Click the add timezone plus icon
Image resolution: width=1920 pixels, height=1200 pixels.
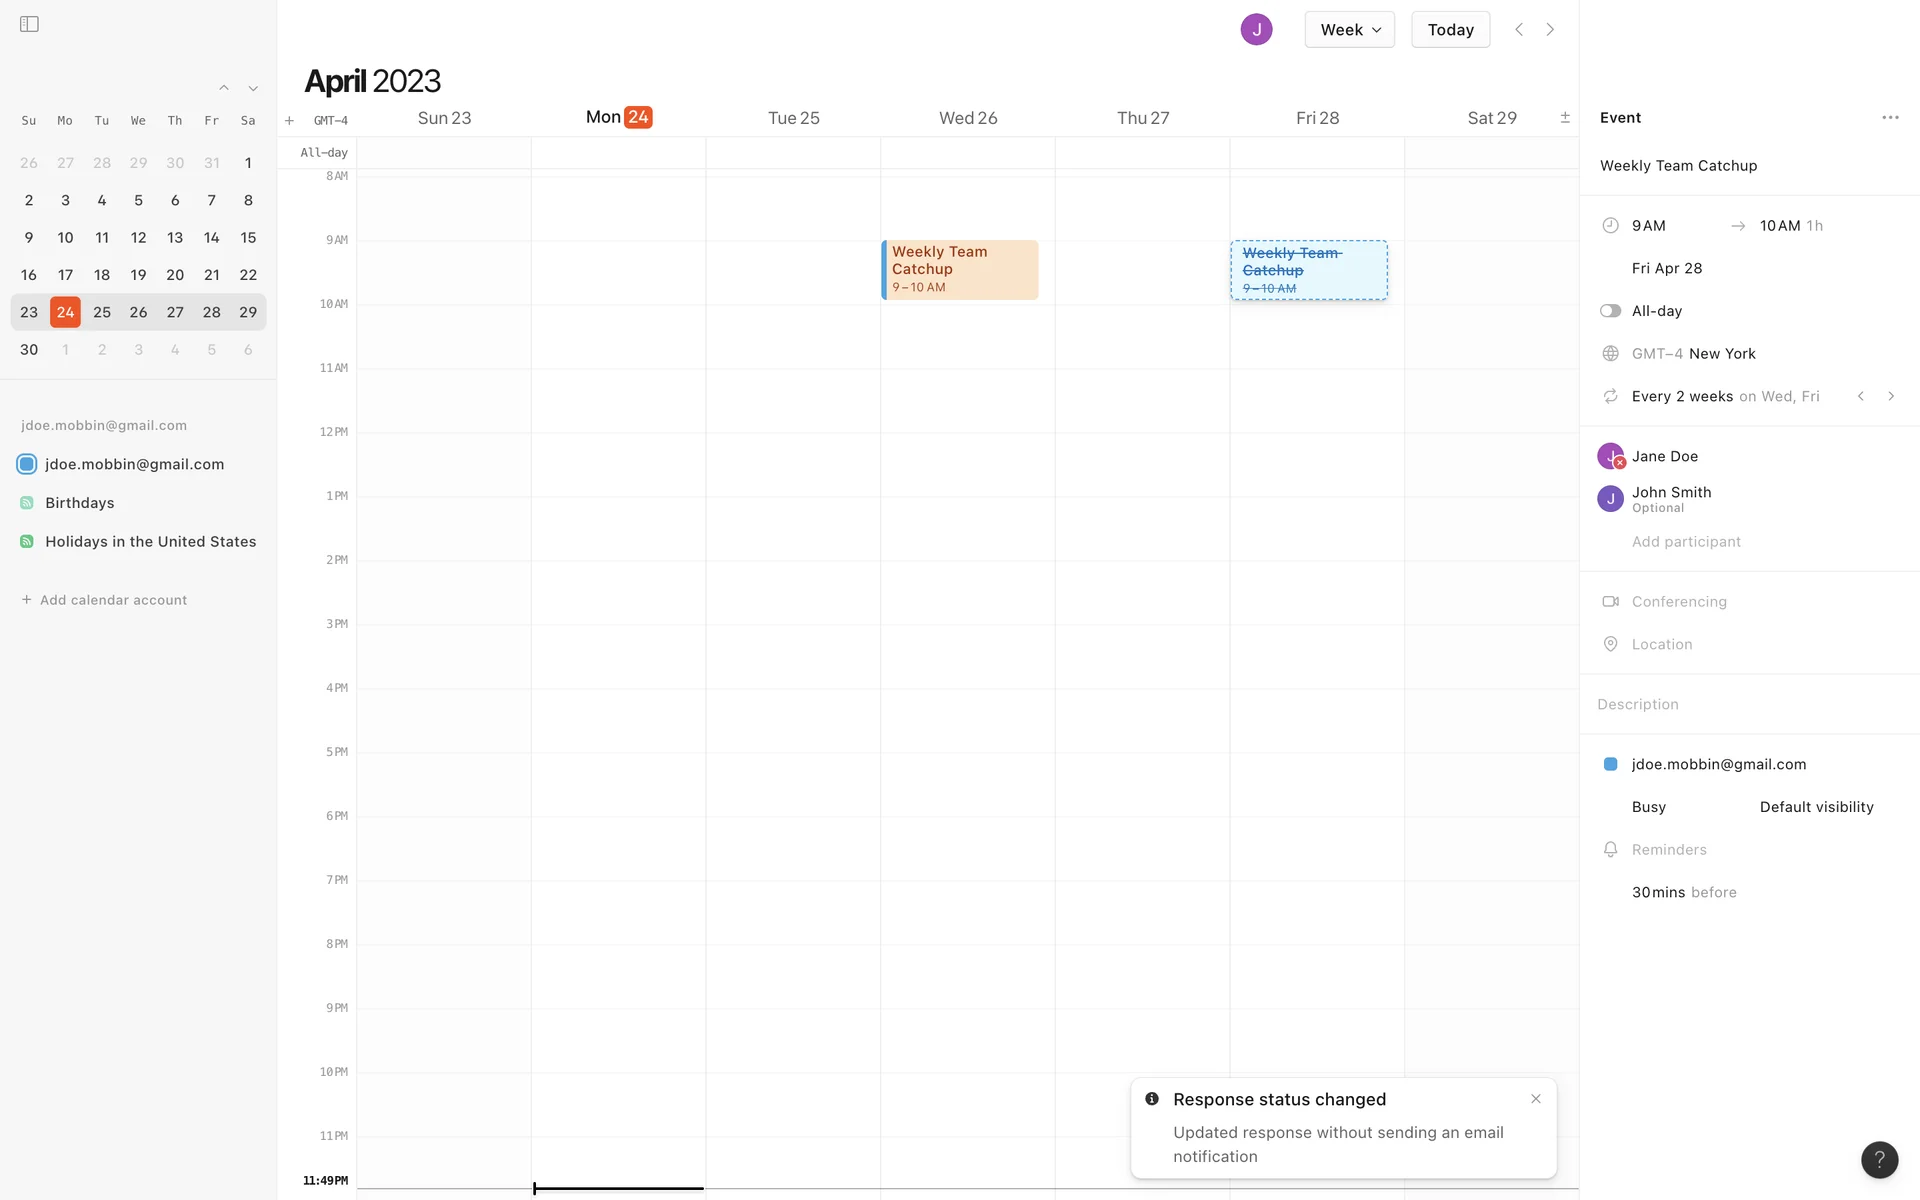[x=289, y=121]
